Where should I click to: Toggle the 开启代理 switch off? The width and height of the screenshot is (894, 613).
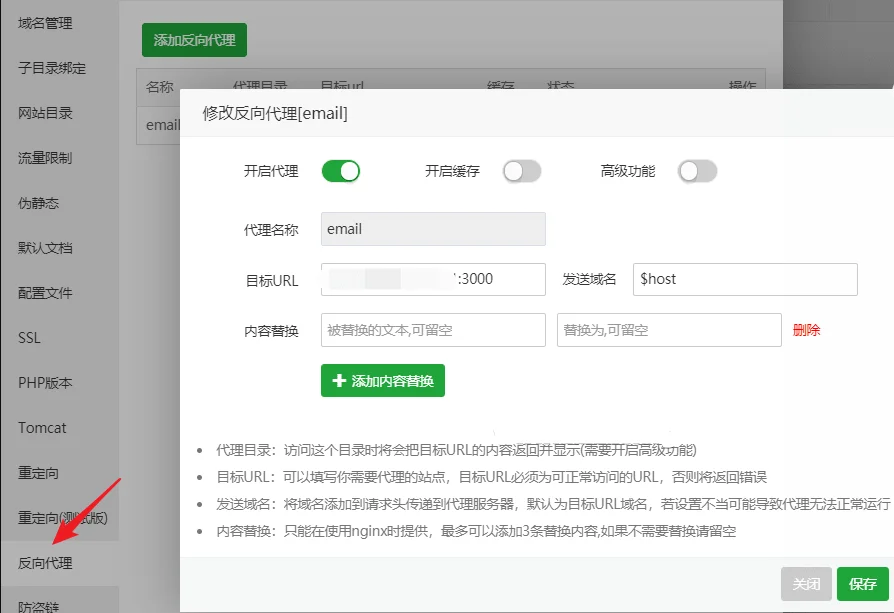coord(340,171)
